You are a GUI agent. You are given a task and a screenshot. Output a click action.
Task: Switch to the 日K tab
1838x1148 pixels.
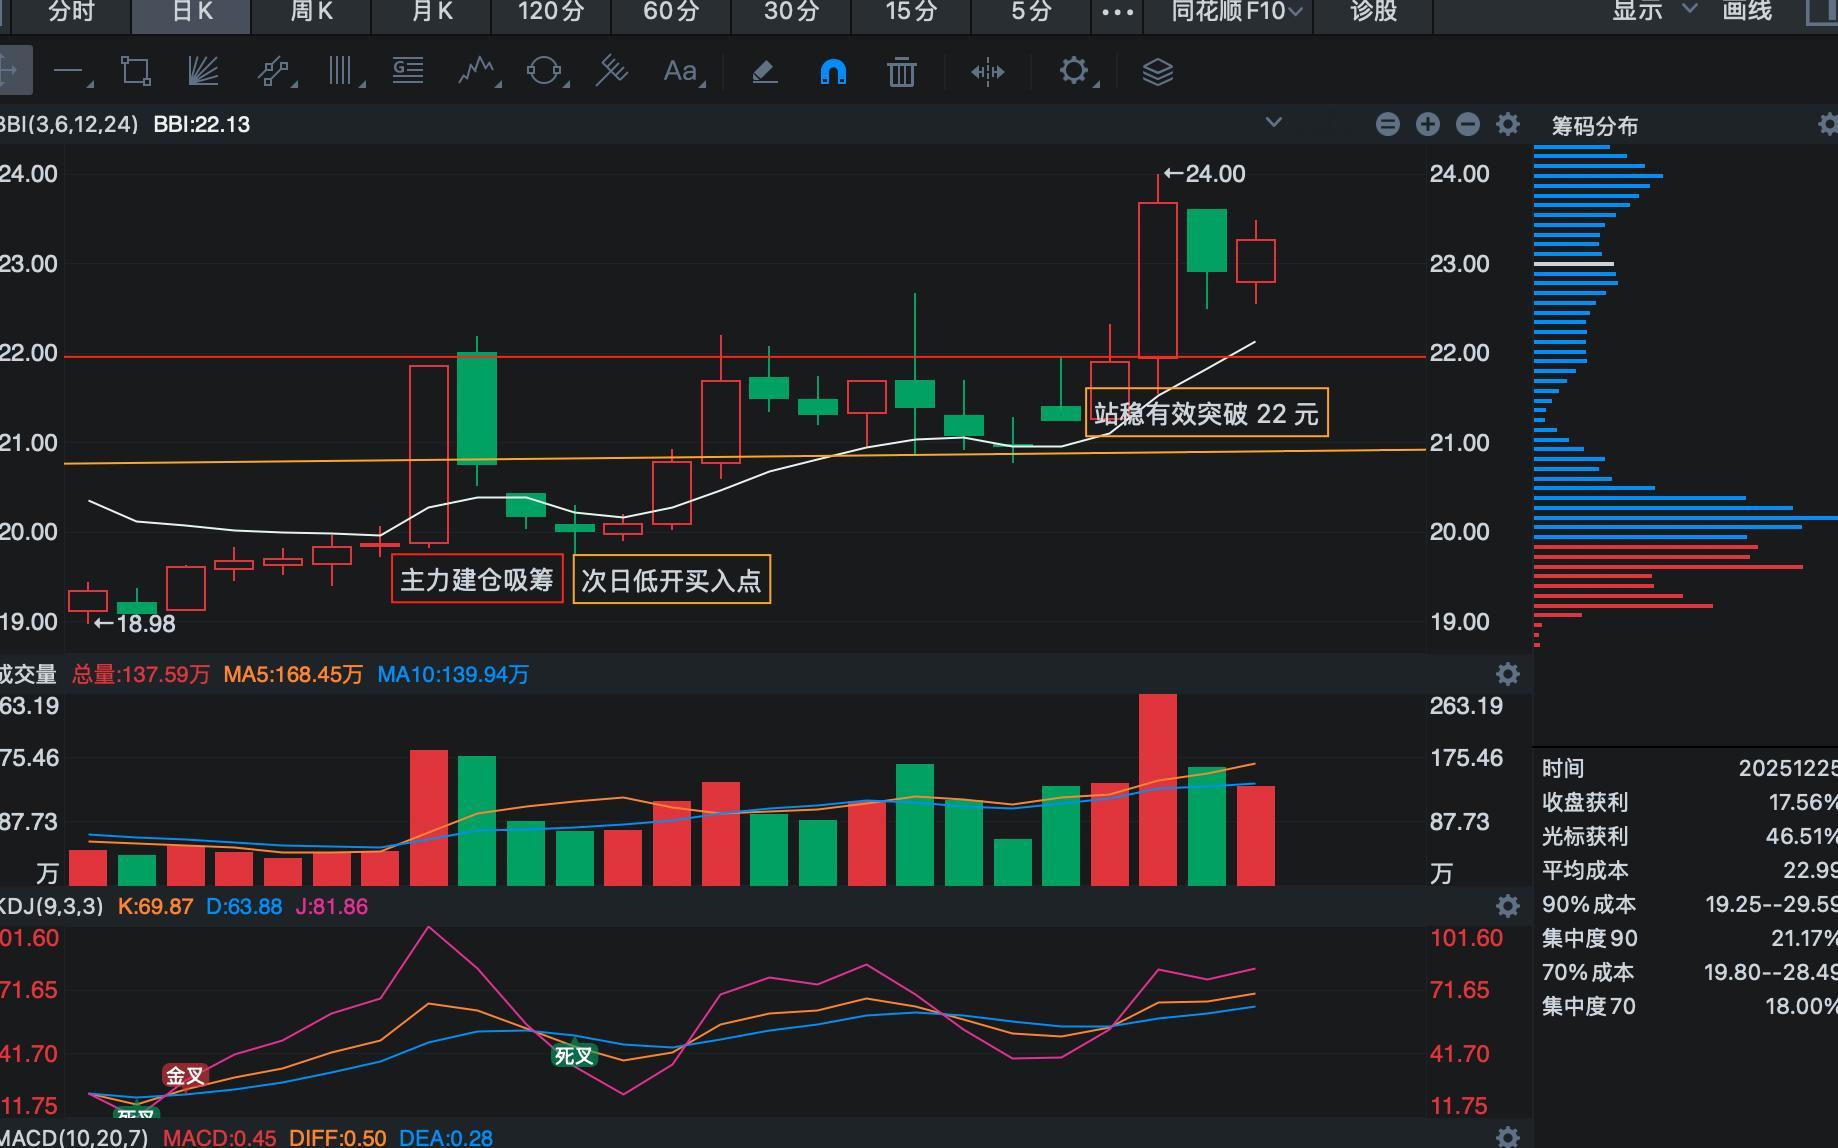(192, 12)
